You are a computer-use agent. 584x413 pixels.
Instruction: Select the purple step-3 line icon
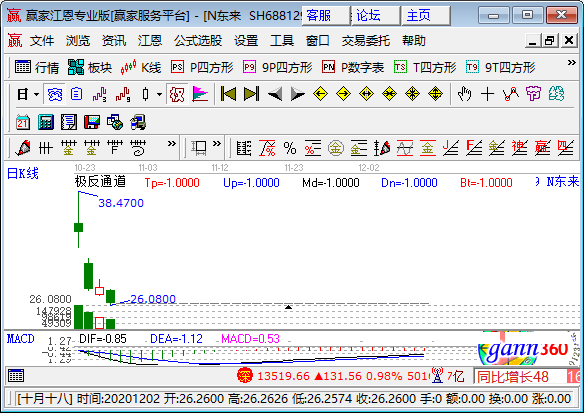click(x=99, y=94)
